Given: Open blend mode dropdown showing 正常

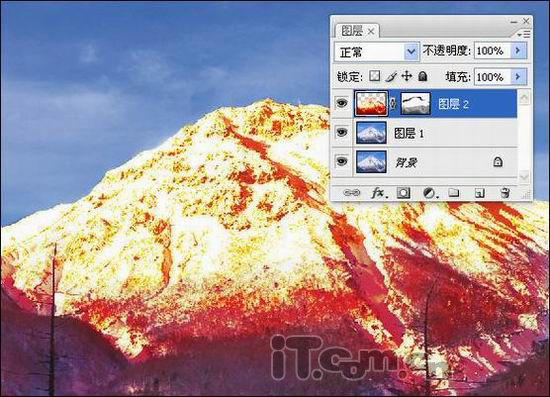Looking at the screenshot, I should [376, 52].
